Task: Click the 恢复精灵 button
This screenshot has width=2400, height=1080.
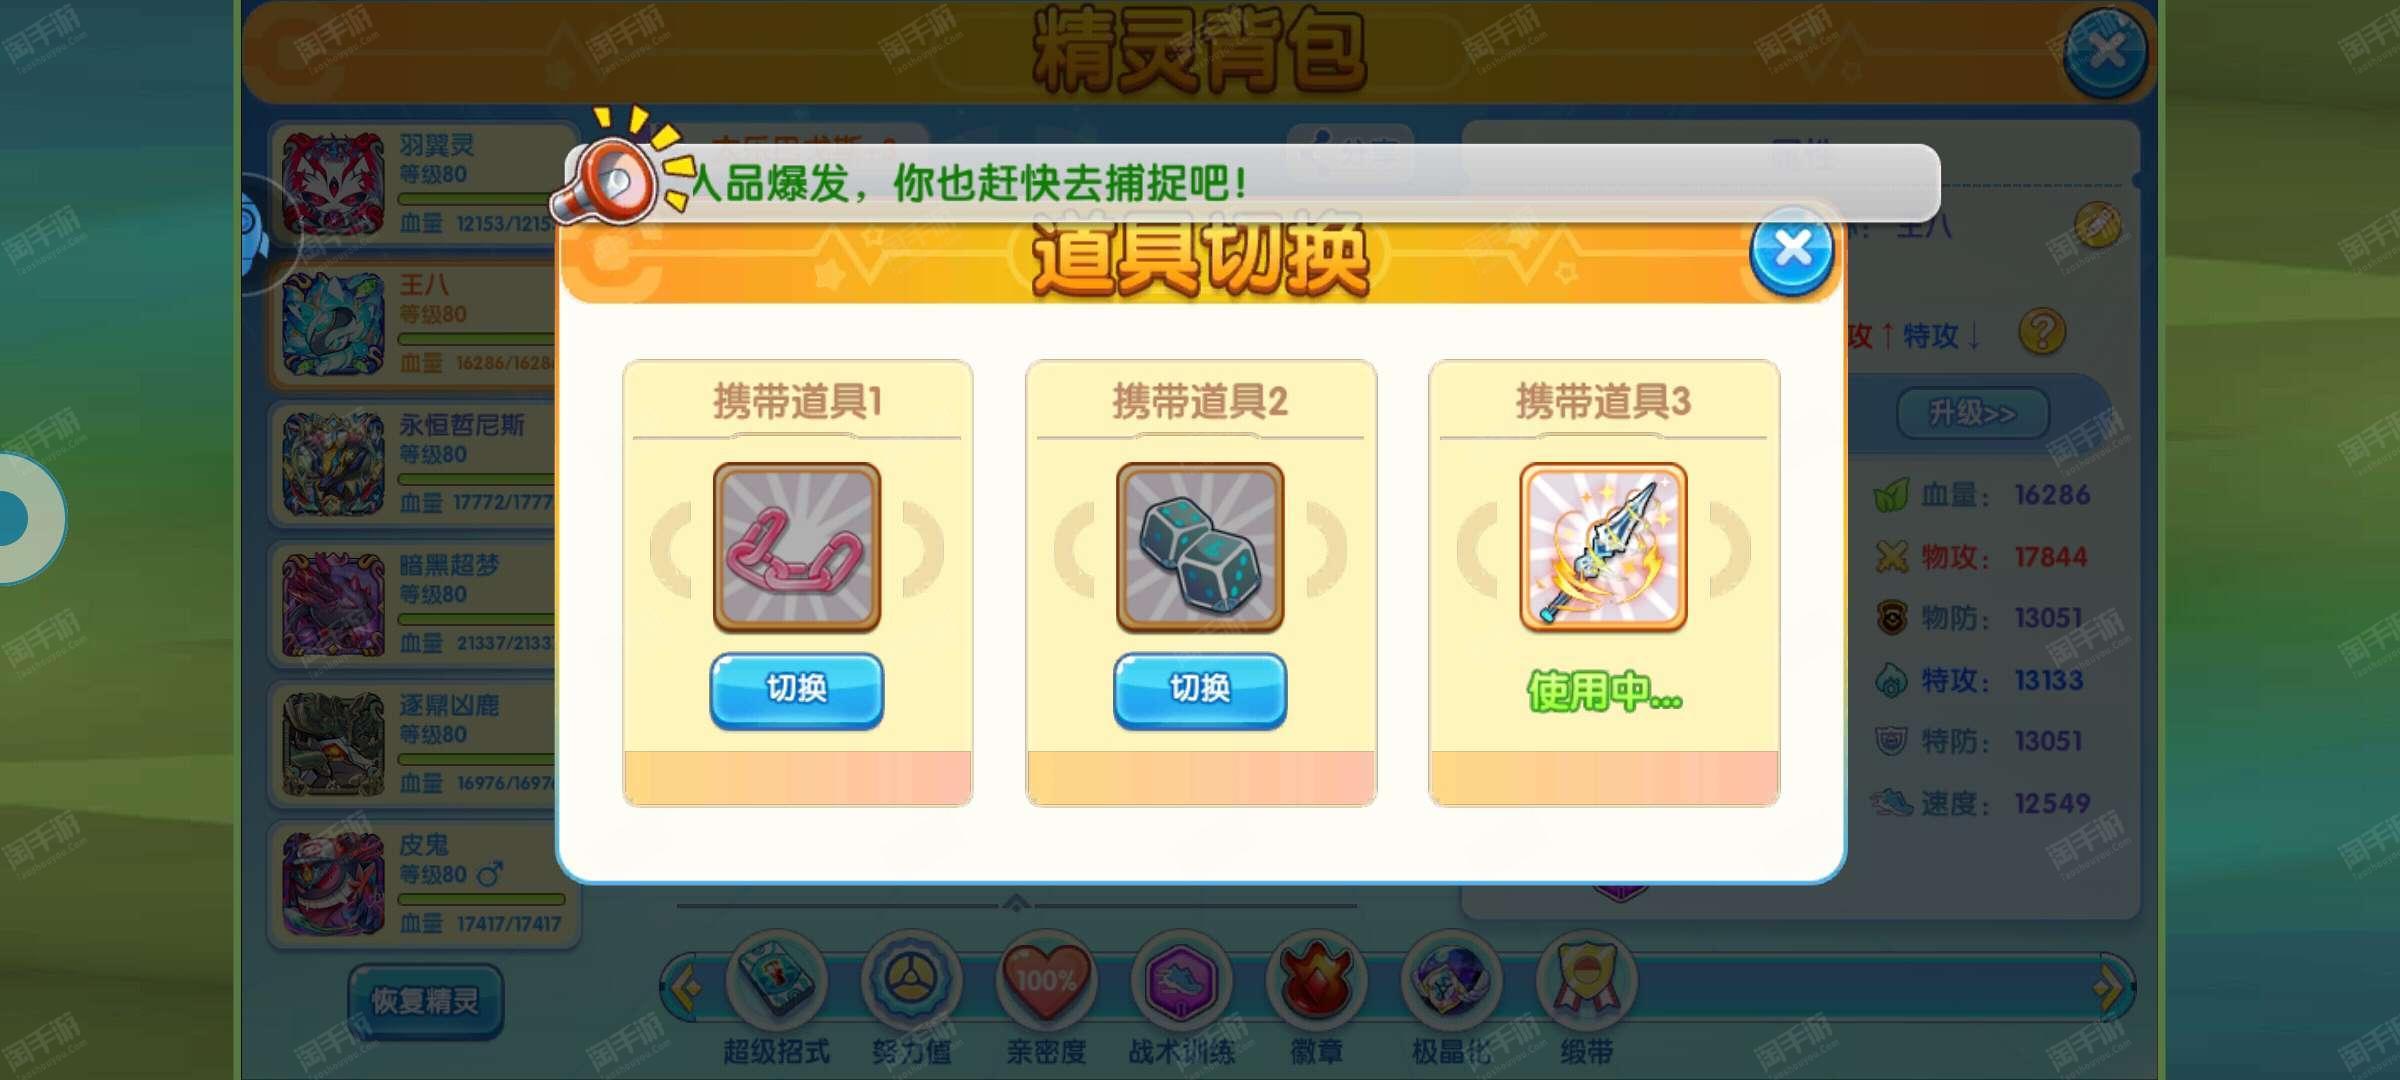Action: pos(426,1001)
